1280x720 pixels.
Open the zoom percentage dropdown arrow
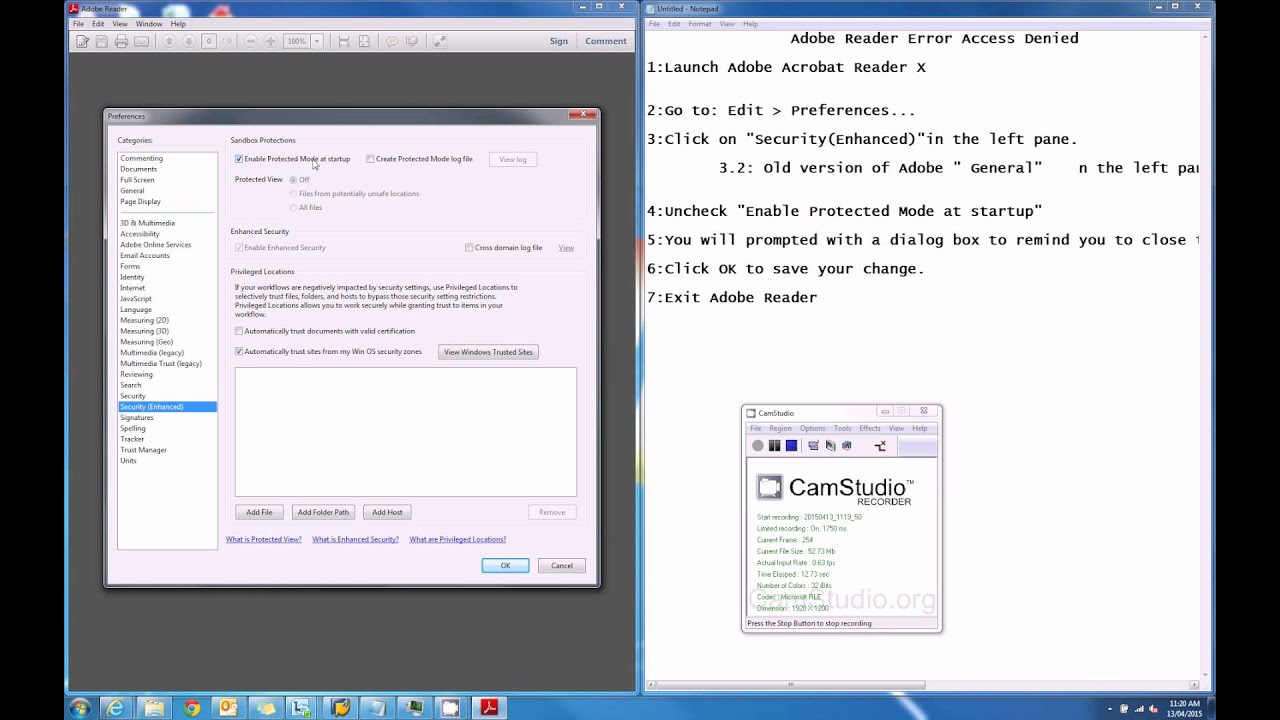tap(316, 41)
